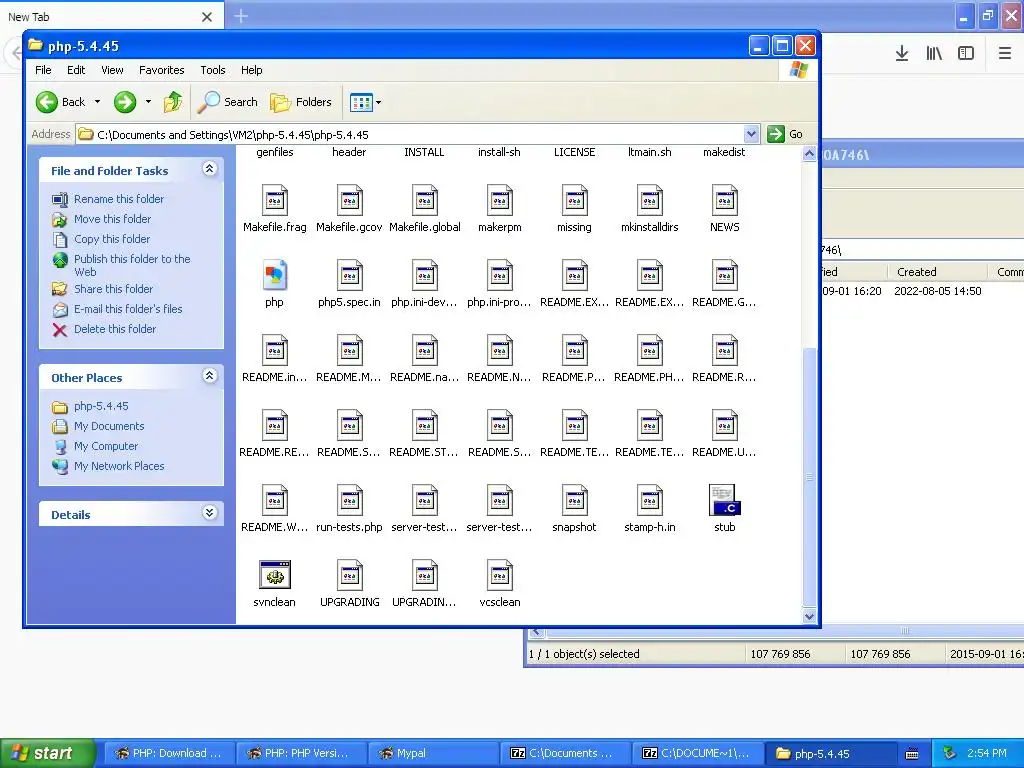This screenshot has height=768, width=1024.
Task: Select the UPGRADING file icon
Action: coord(349,575)
